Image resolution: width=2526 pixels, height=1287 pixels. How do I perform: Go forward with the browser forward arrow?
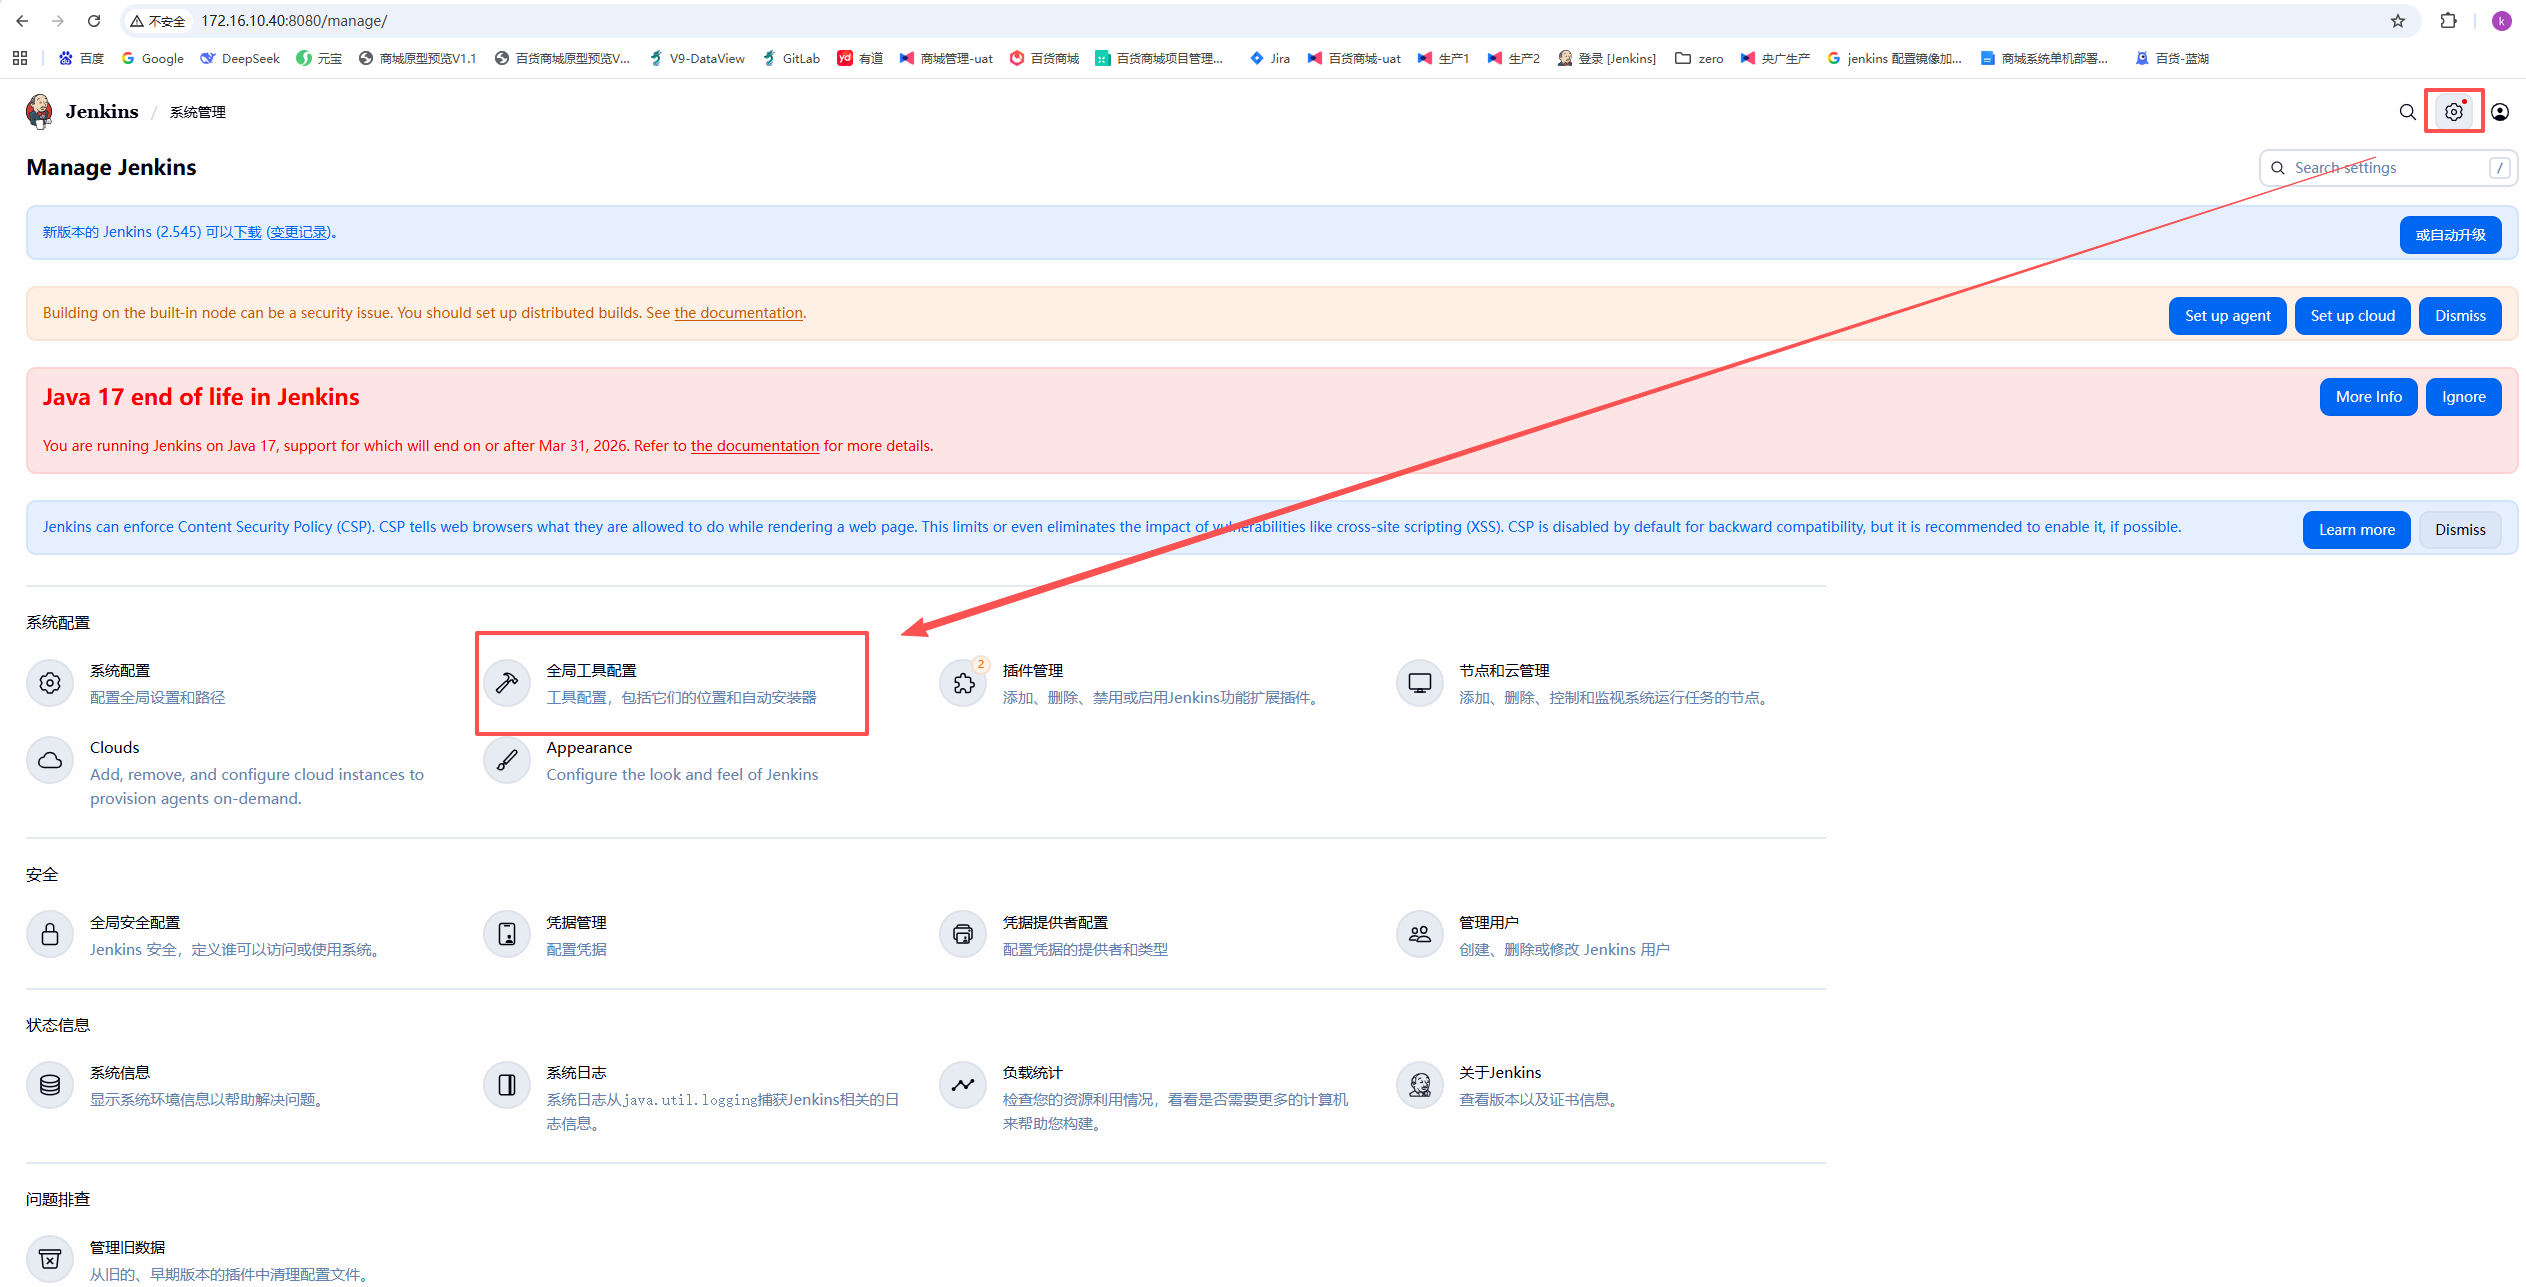point(58,21)
